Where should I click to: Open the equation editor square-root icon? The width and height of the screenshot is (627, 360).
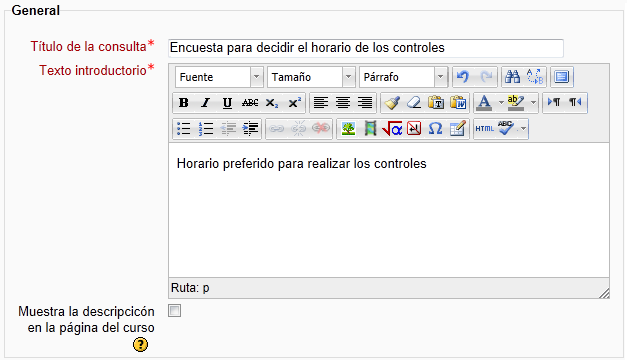point(392,129)
